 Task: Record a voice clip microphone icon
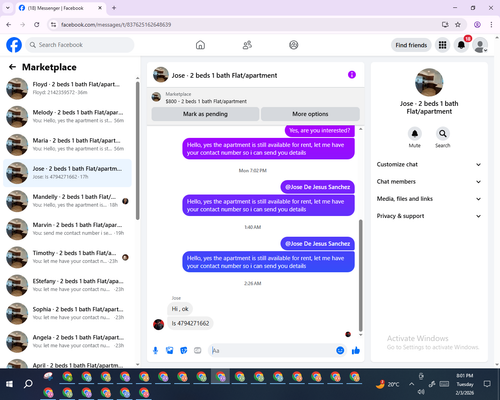(155, 350)
